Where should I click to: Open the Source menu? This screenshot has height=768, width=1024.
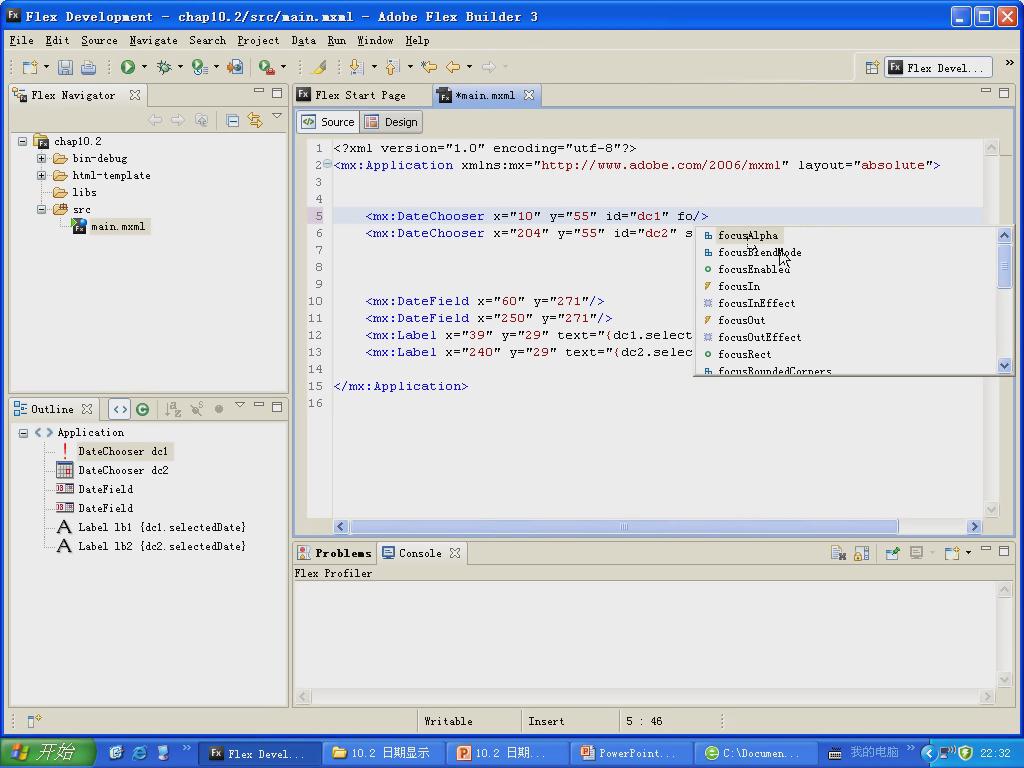pyautogui.click(x=99, y=40)
